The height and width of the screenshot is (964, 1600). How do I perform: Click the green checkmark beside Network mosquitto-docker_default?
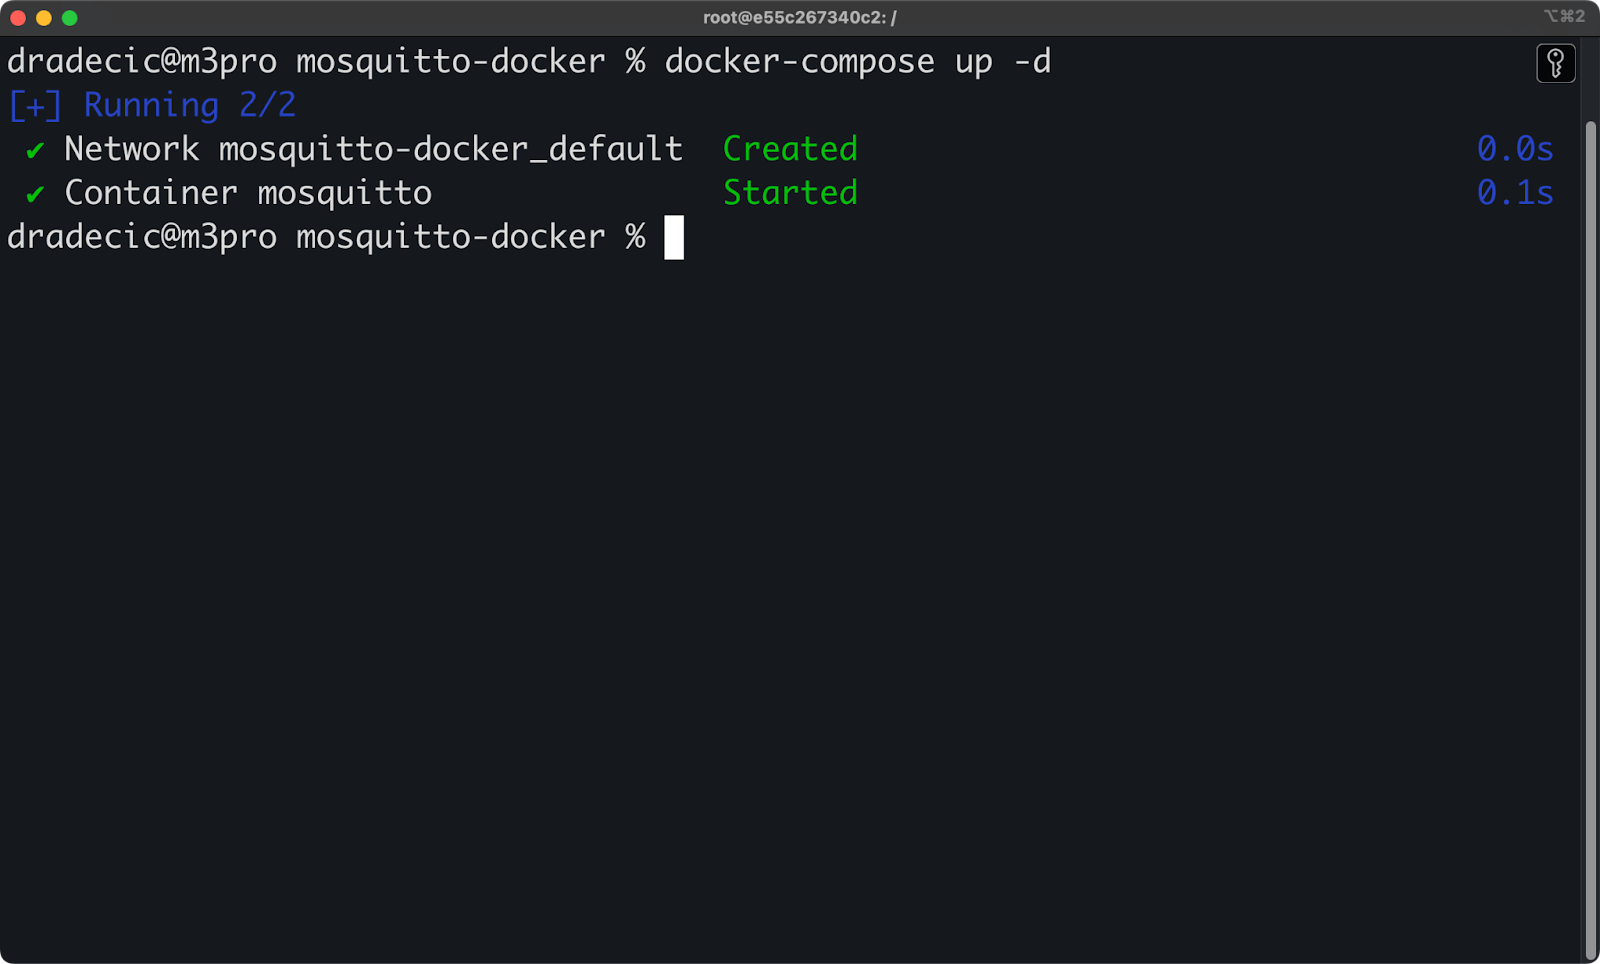33,149
